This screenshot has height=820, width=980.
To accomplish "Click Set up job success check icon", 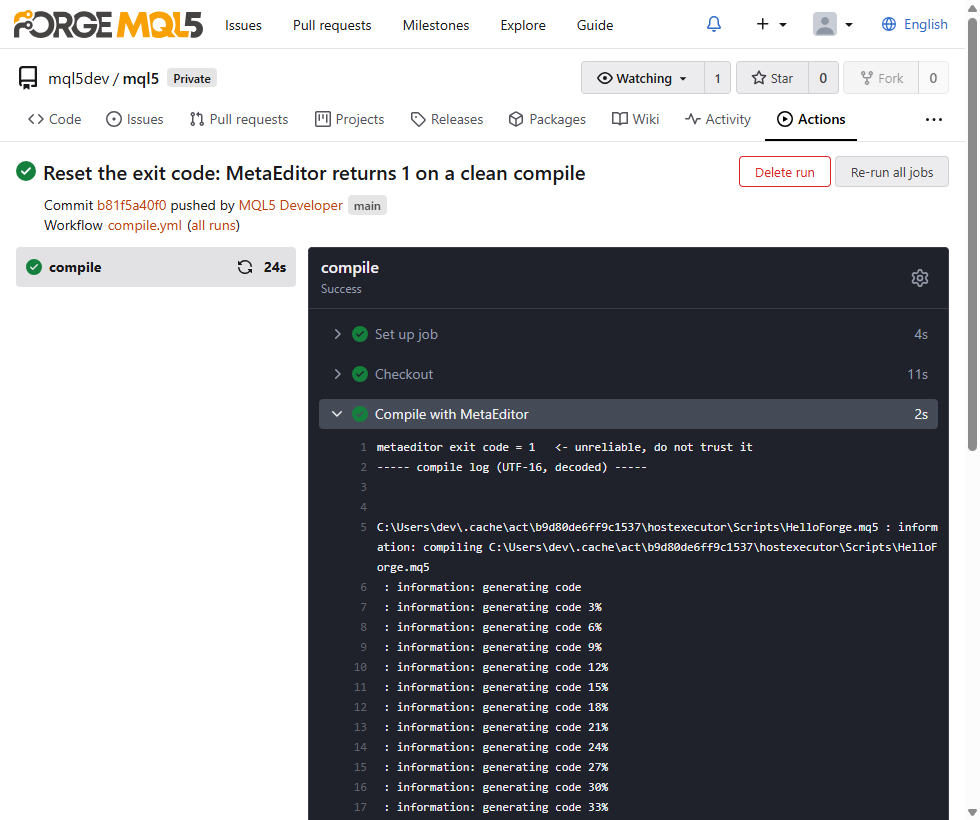I will pyautogui.click(x=360, y=334).
